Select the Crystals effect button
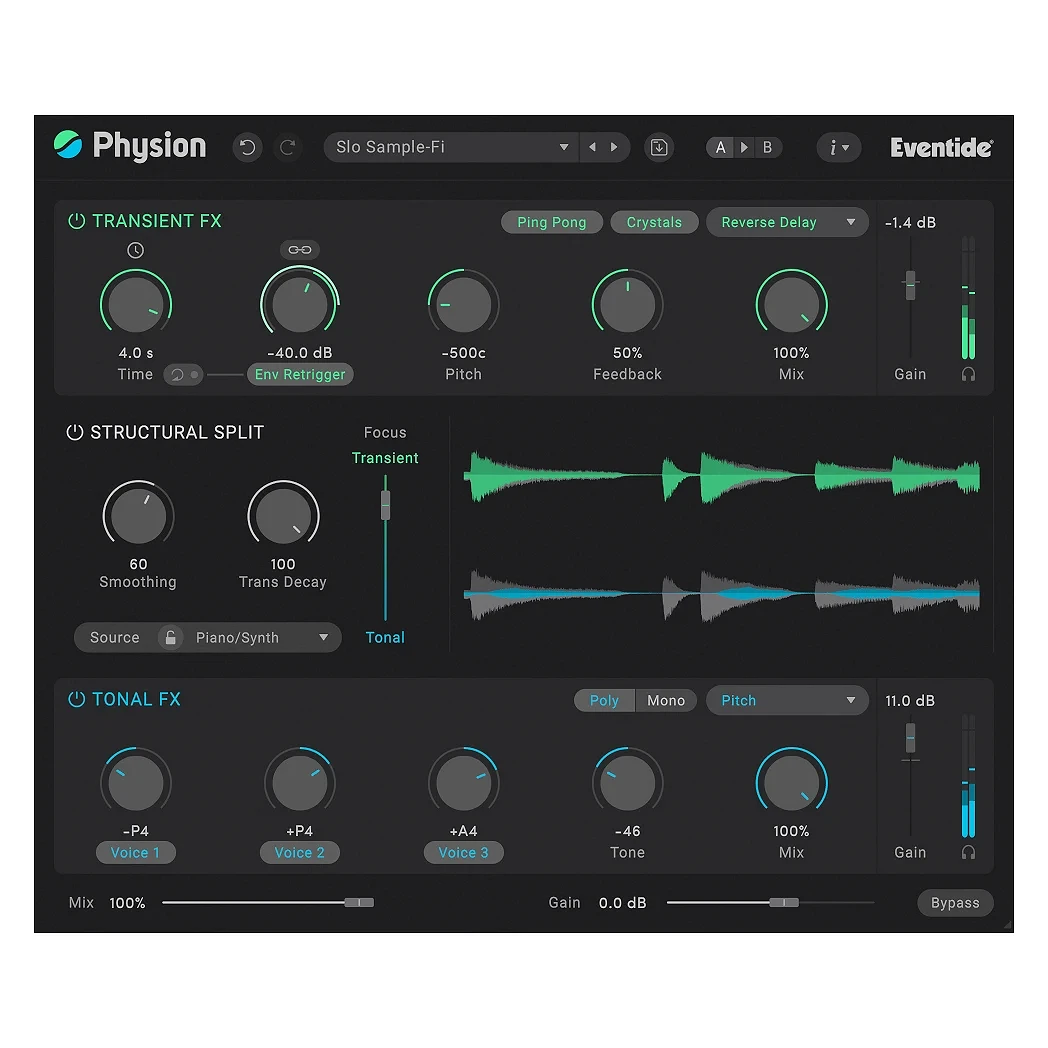 654,222
